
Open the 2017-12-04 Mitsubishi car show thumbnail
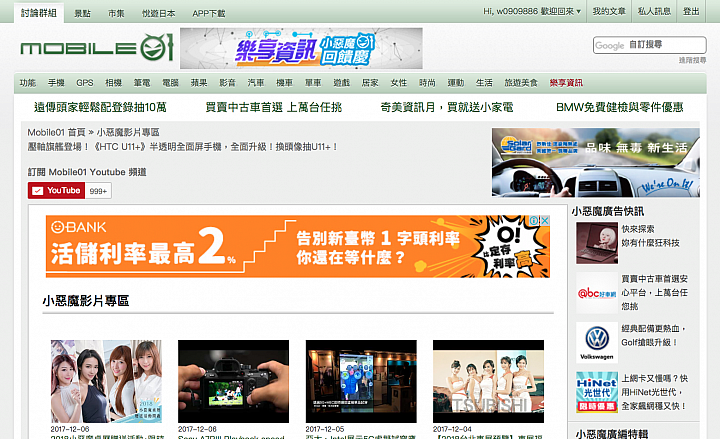tap(489, 382)
